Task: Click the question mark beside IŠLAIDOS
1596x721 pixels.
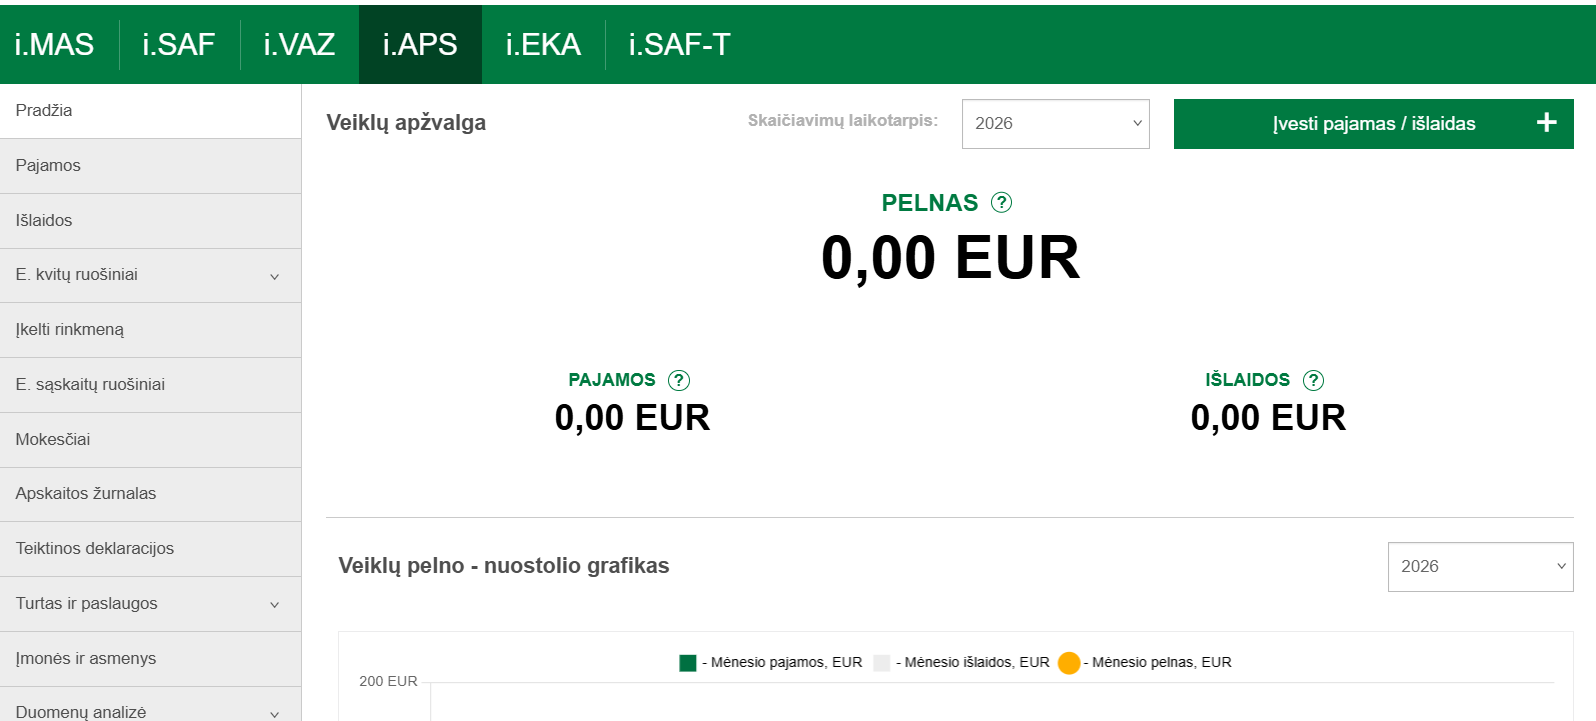Action: 1314,380
